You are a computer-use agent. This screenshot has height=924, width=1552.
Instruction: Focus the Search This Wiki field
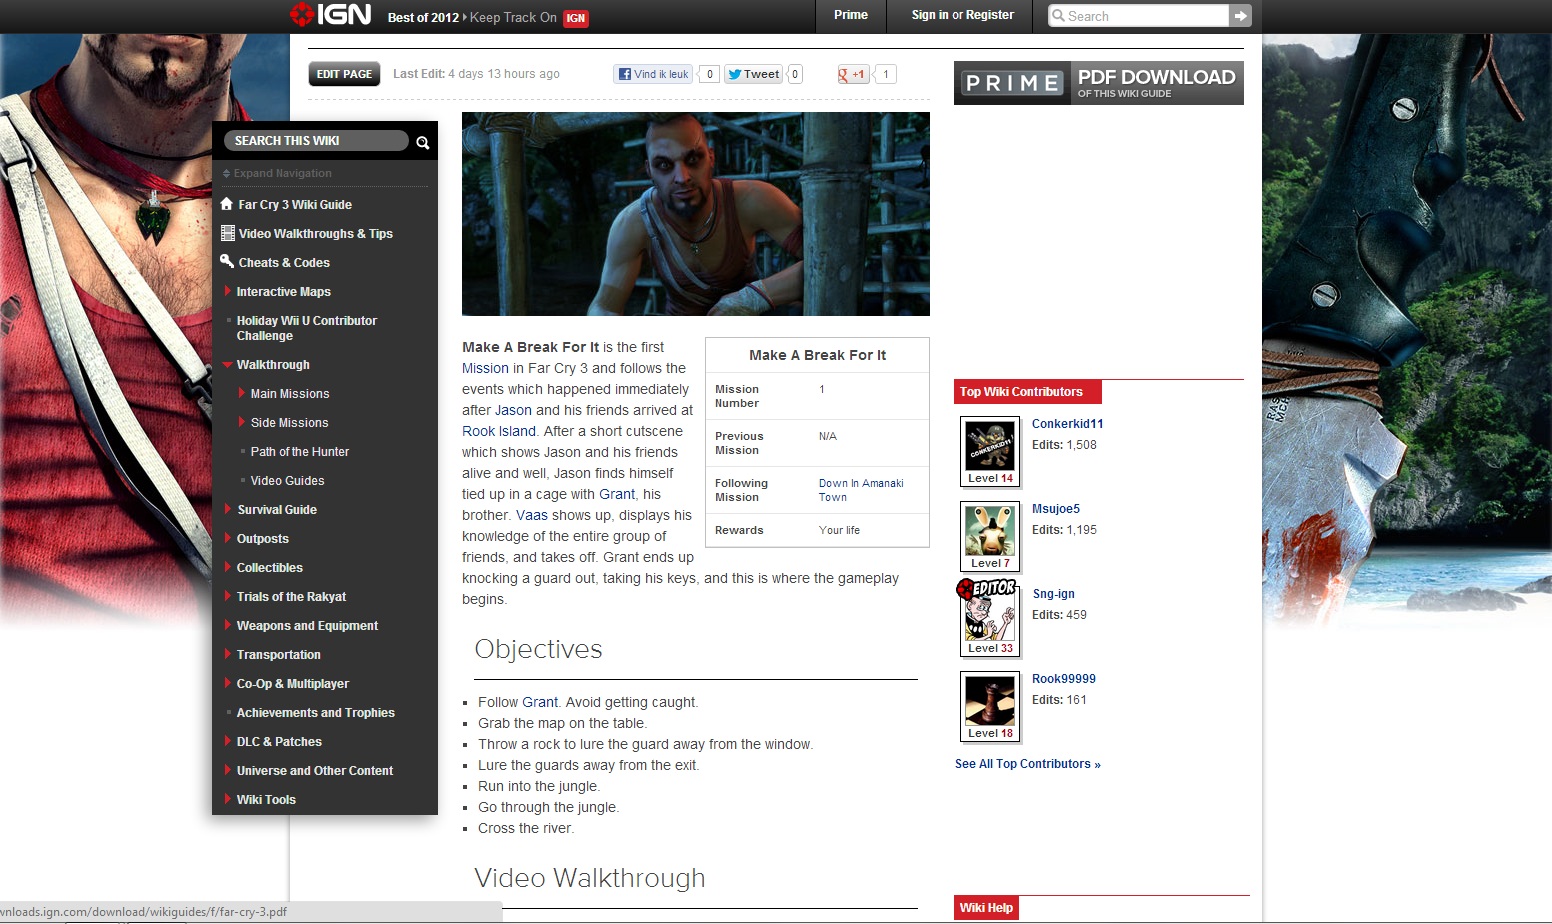(316, 141)
